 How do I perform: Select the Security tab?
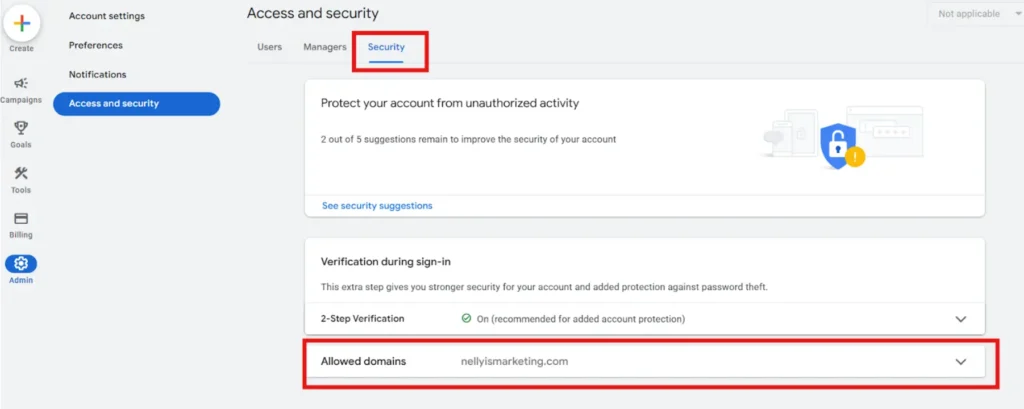pos(386,47)
